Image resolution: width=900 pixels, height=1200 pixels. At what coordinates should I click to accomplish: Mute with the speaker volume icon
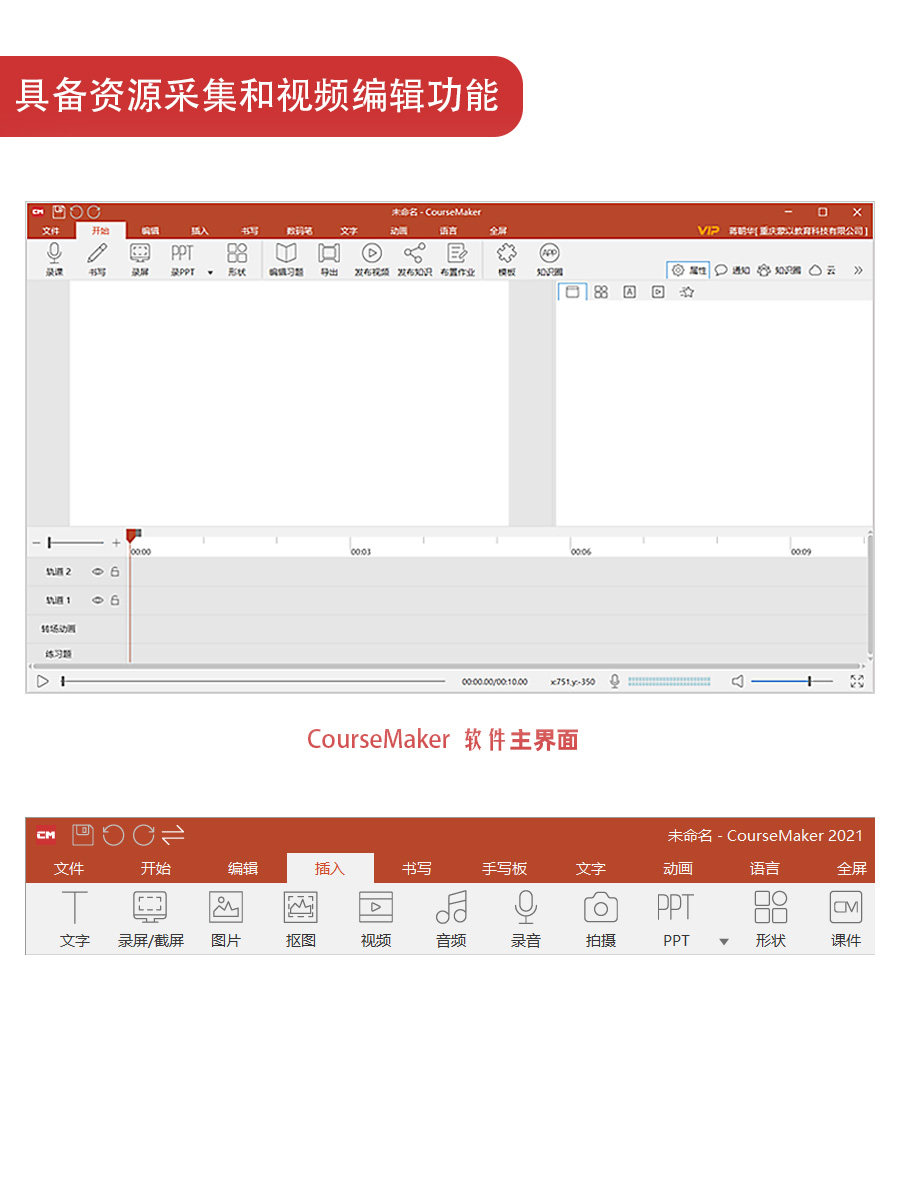[737, 681]
